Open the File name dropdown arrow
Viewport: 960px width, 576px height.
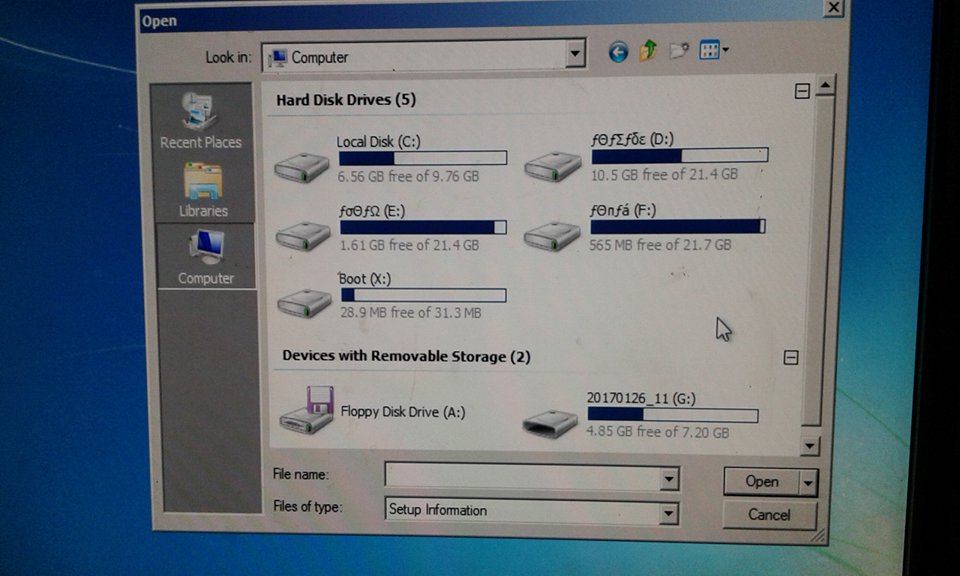670,479
